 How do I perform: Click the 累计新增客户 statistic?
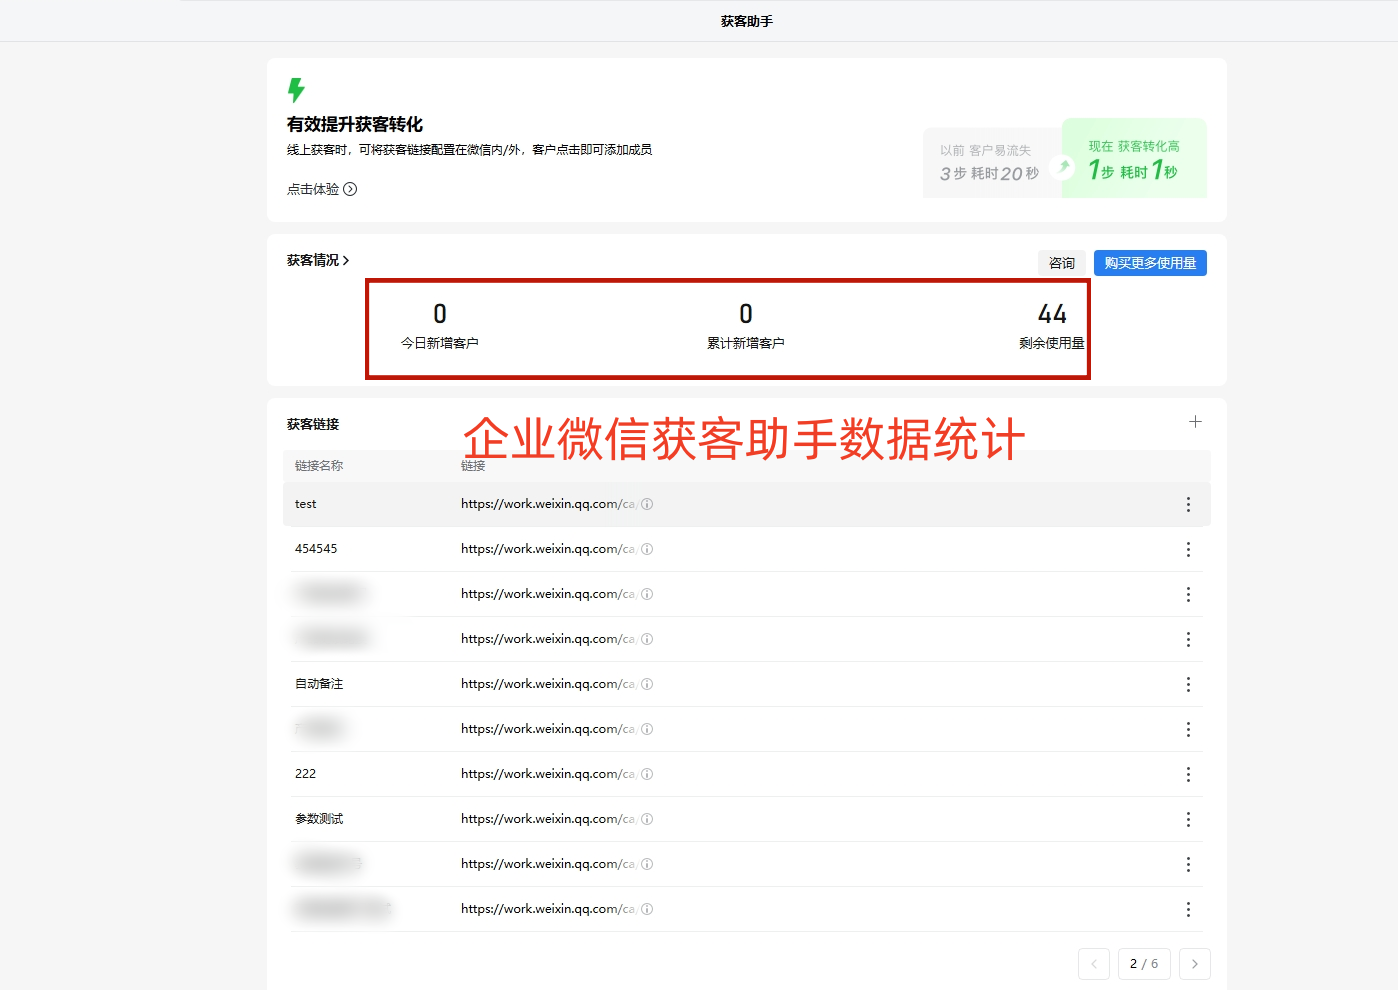[x=746, y=327]
